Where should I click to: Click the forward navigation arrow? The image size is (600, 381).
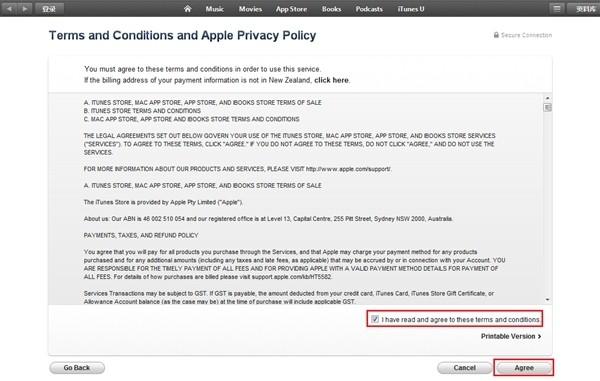(24, 8)
